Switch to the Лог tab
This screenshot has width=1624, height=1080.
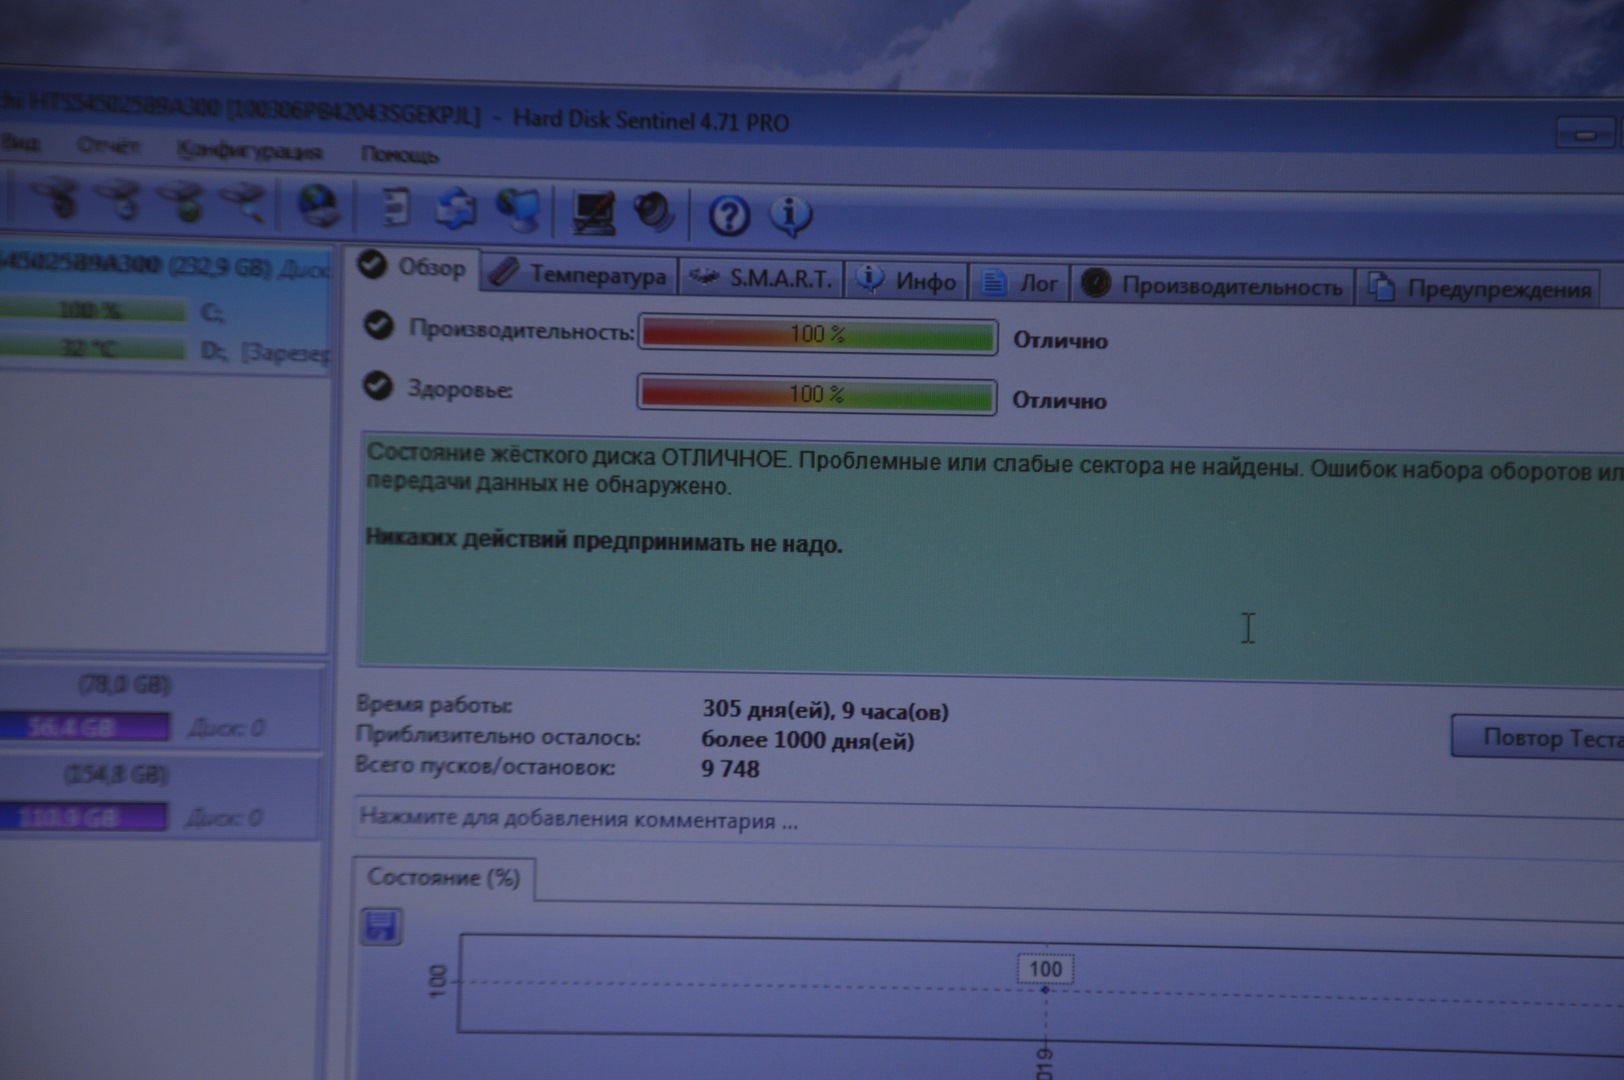1020,283
